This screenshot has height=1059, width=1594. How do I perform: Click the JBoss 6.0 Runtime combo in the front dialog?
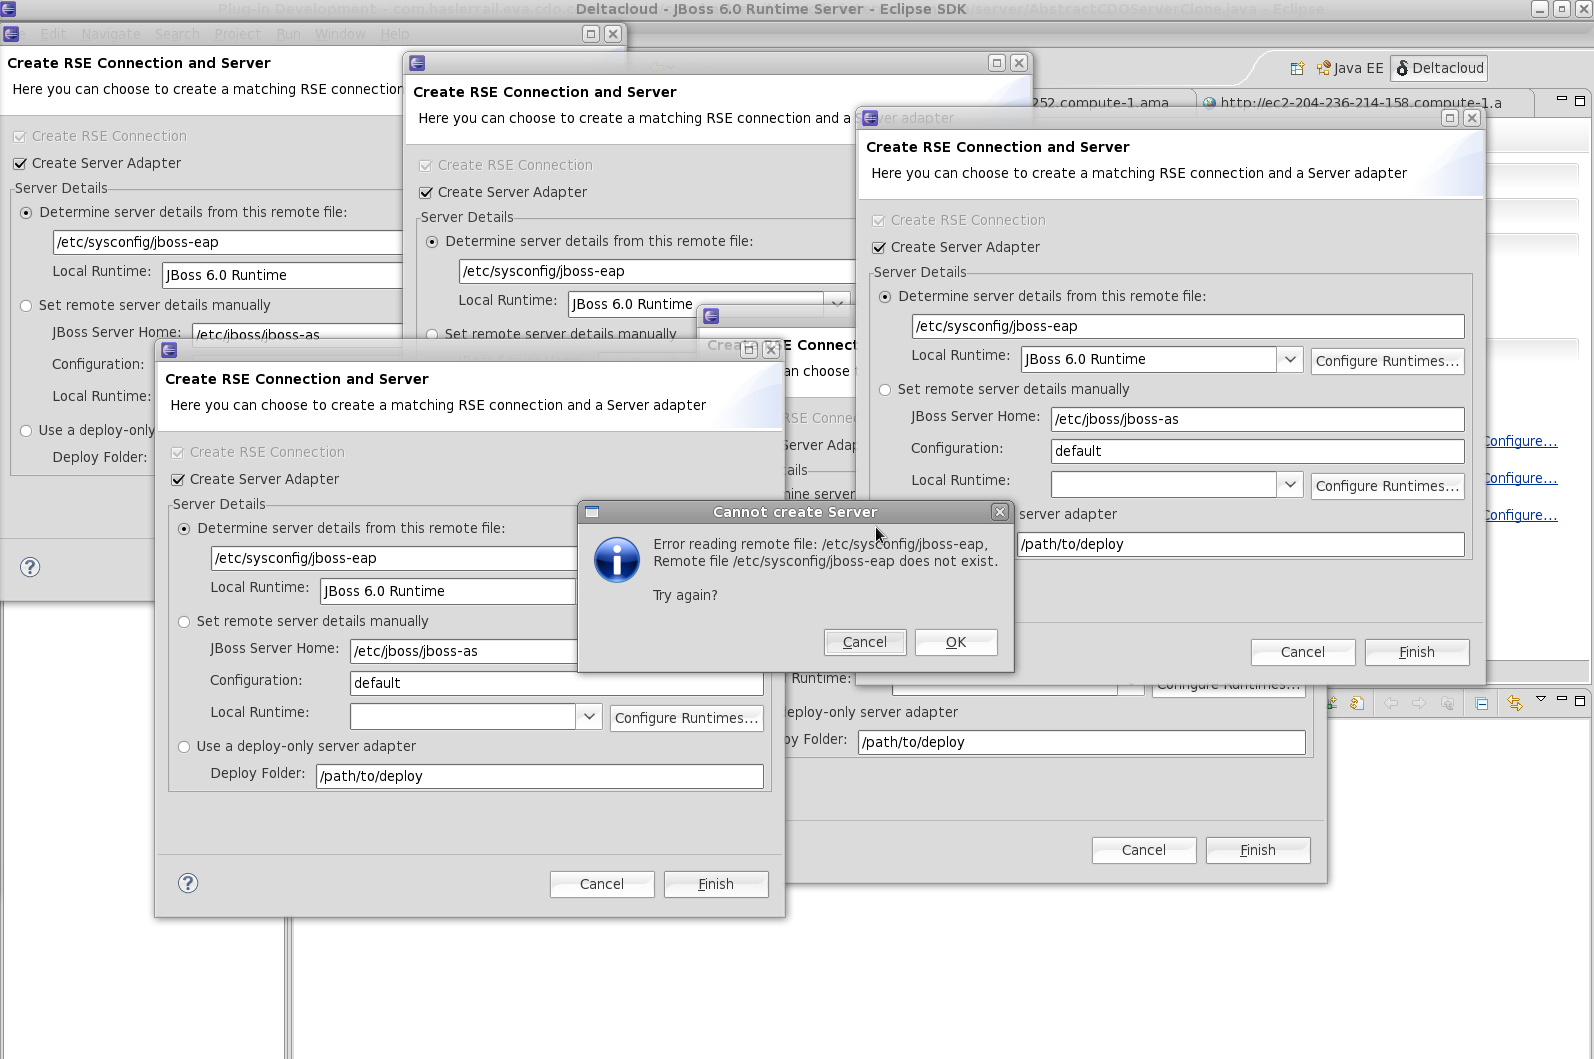tap(448, 591)
